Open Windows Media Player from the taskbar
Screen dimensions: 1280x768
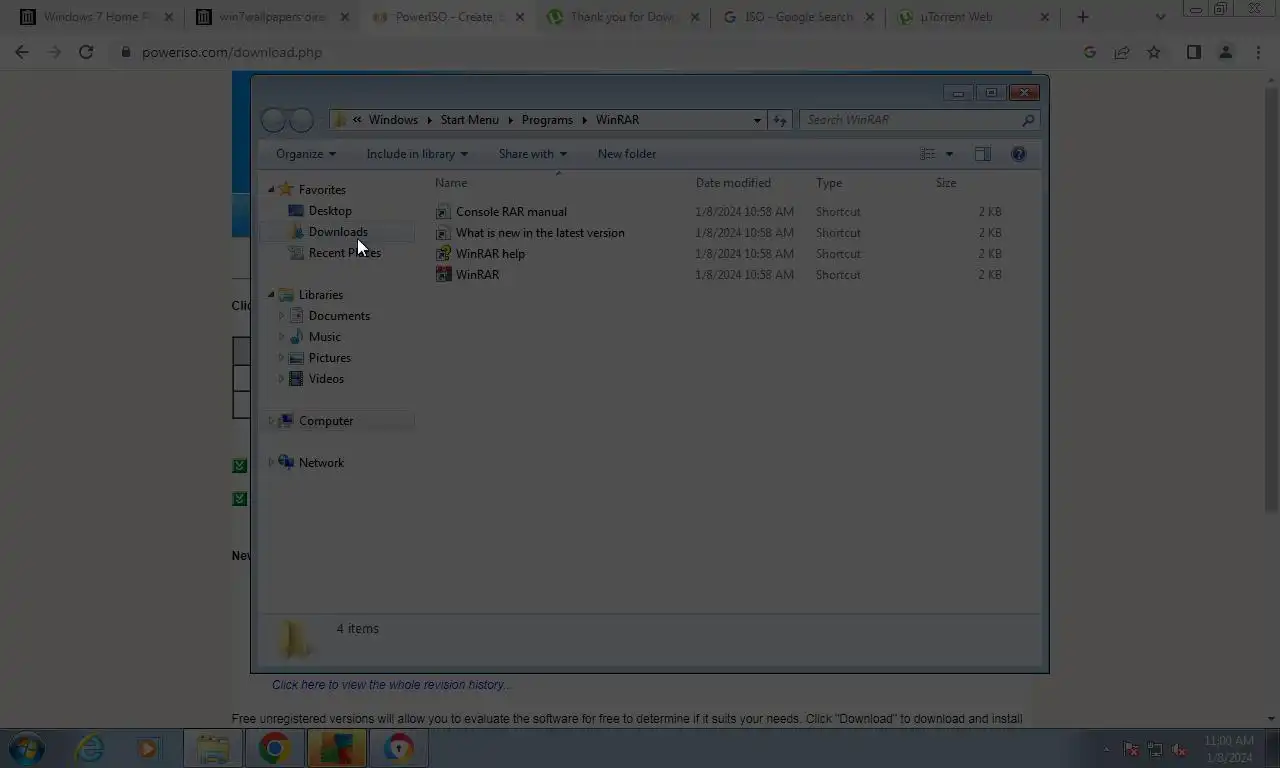click(148, 748)
